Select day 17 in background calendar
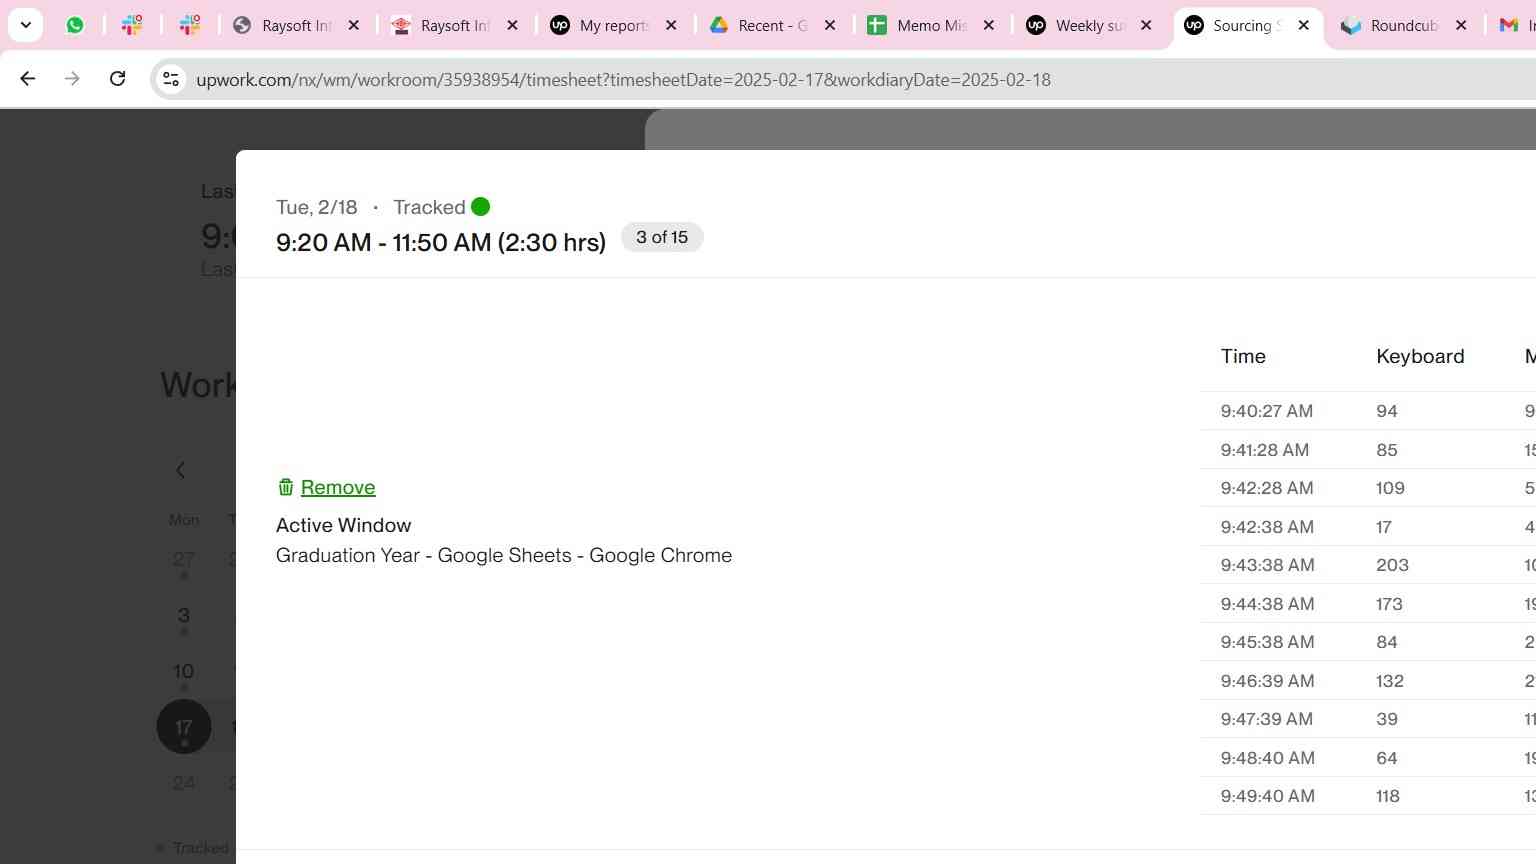1536x864 pixels. pos(184,727)
